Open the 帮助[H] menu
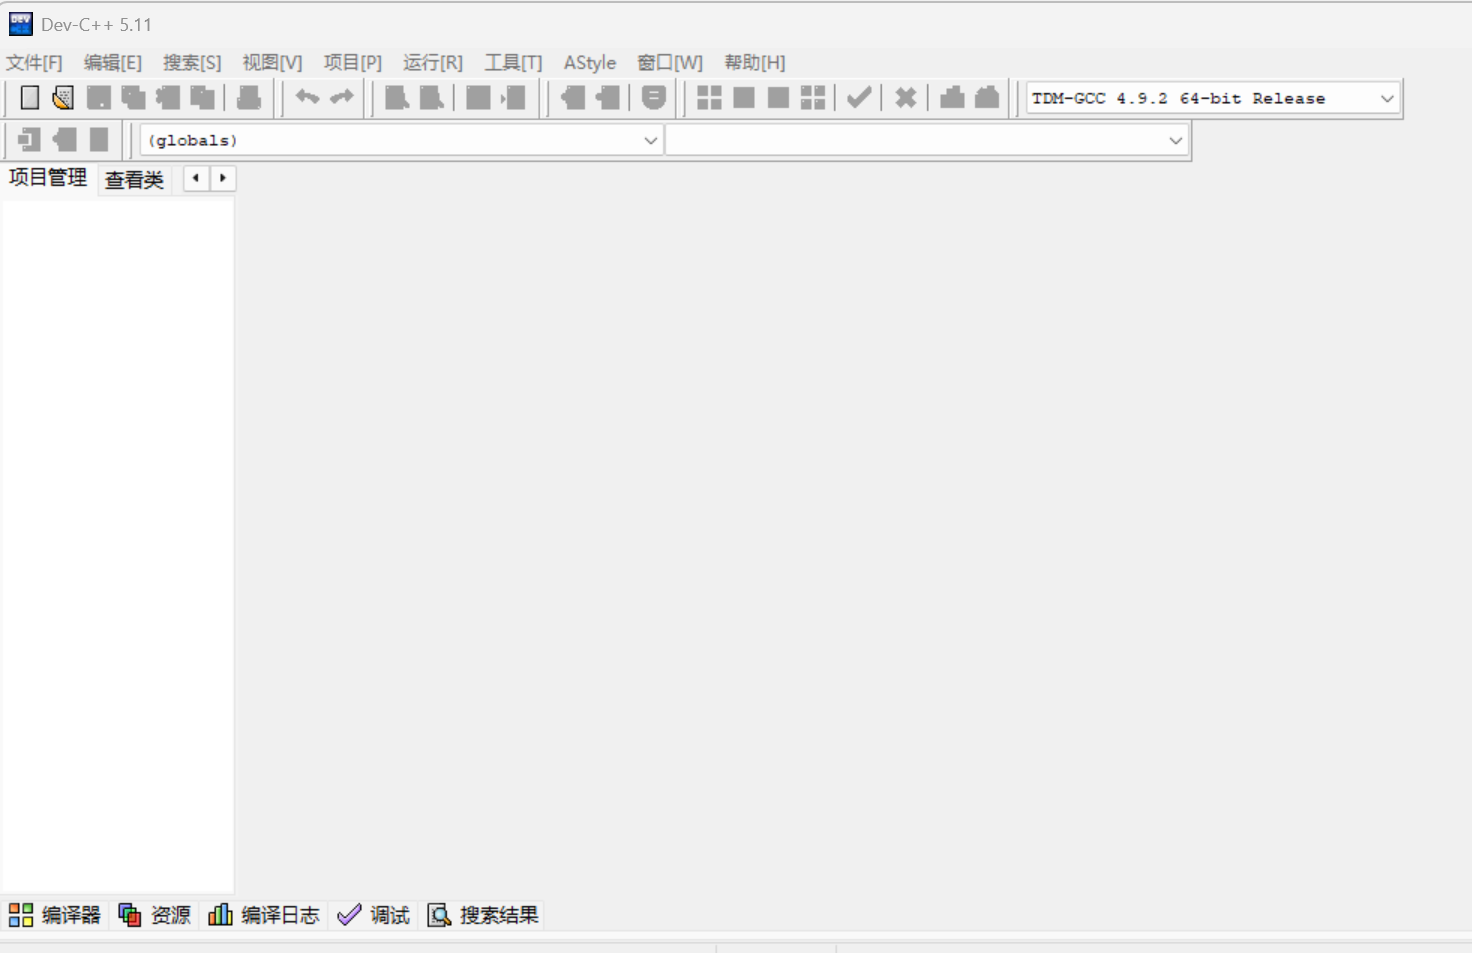The width and height of the screenshot is (1472, 953). click(x=755, y=63)
